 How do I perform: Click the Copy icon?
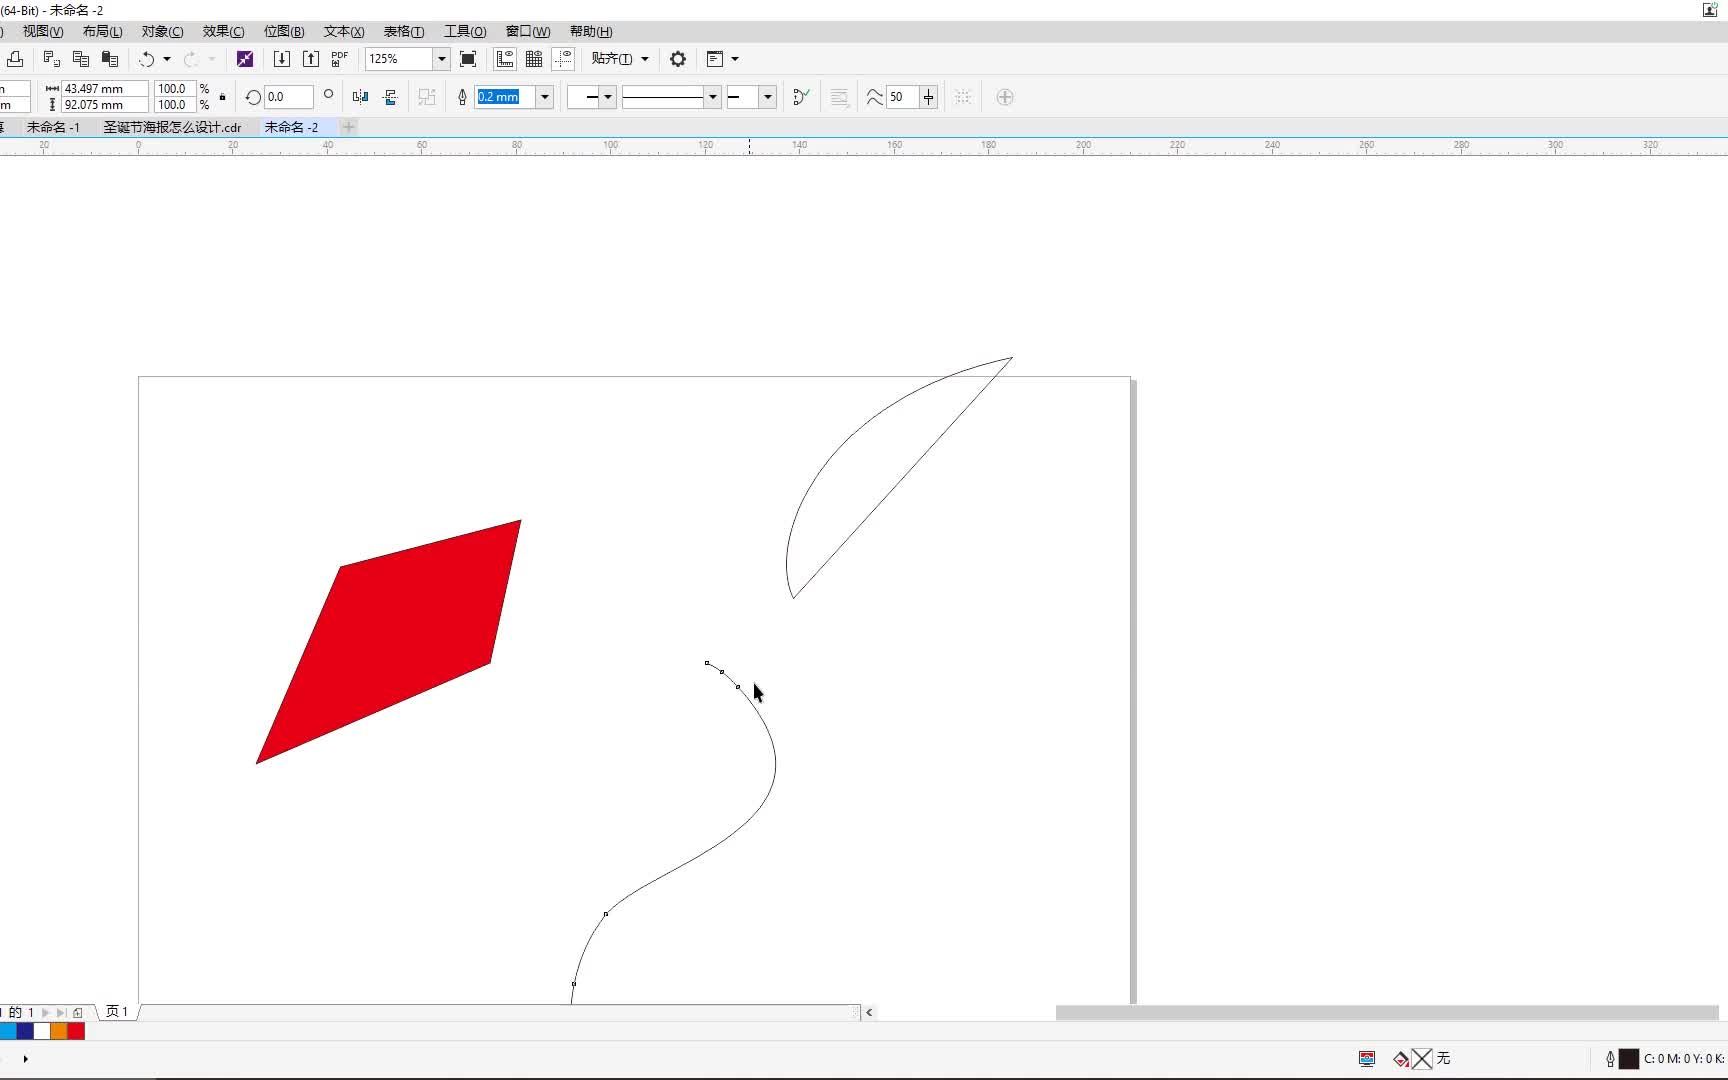click(81, 59)
